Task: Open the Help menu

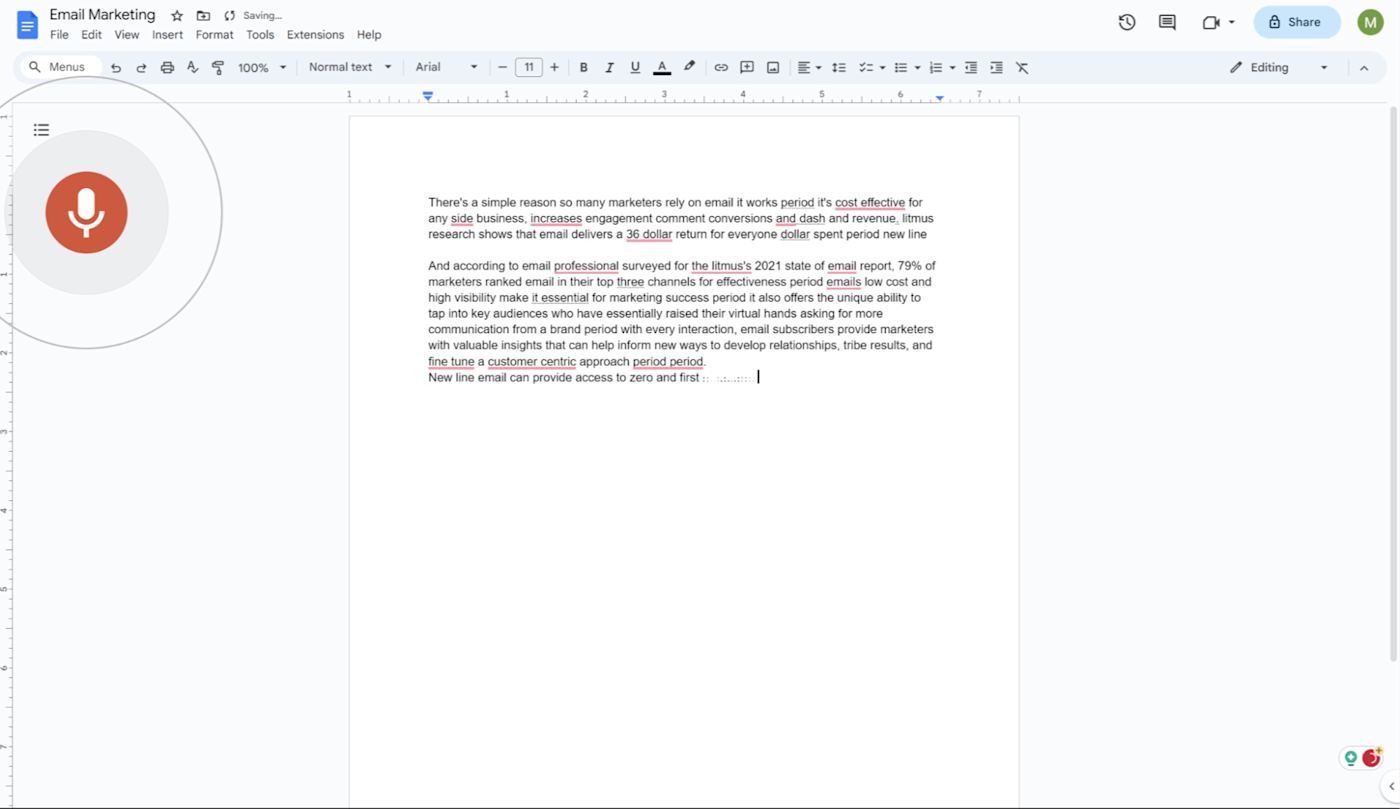Action: [369, 35]
